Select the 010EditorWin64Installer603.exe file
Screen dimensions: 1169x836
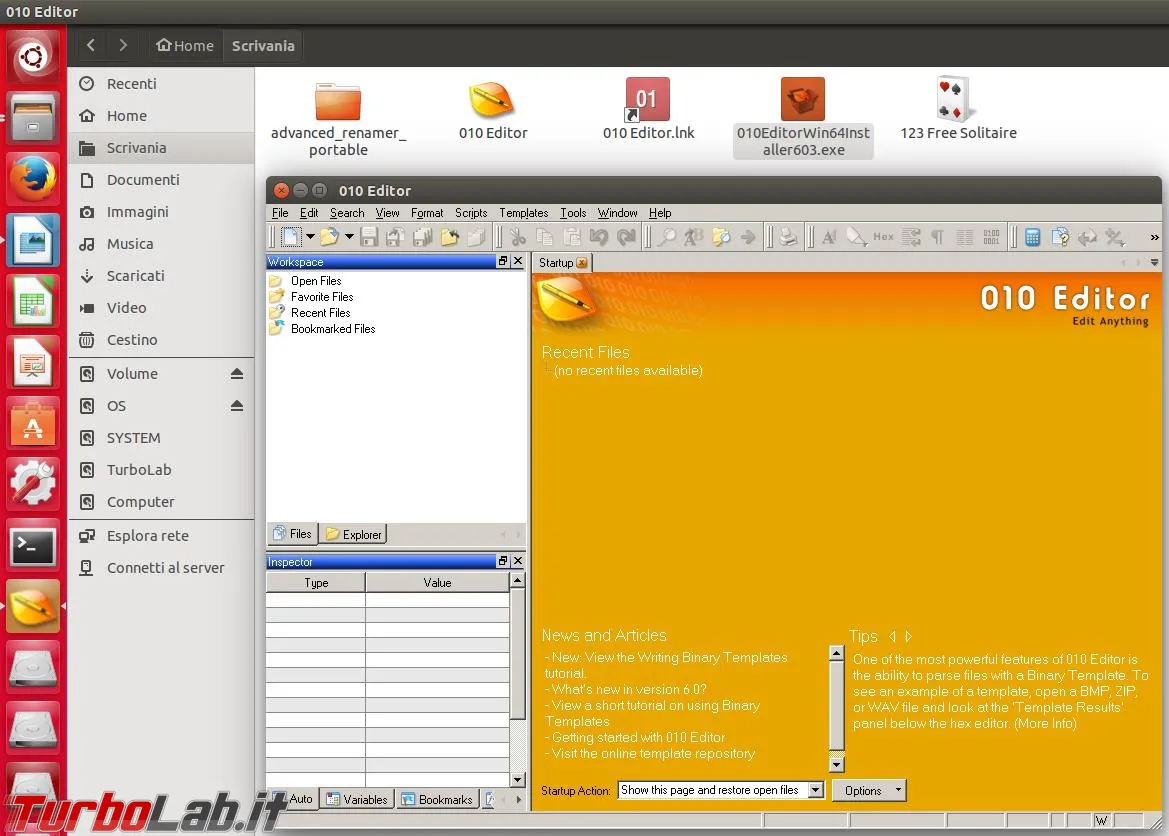point(803,118)
